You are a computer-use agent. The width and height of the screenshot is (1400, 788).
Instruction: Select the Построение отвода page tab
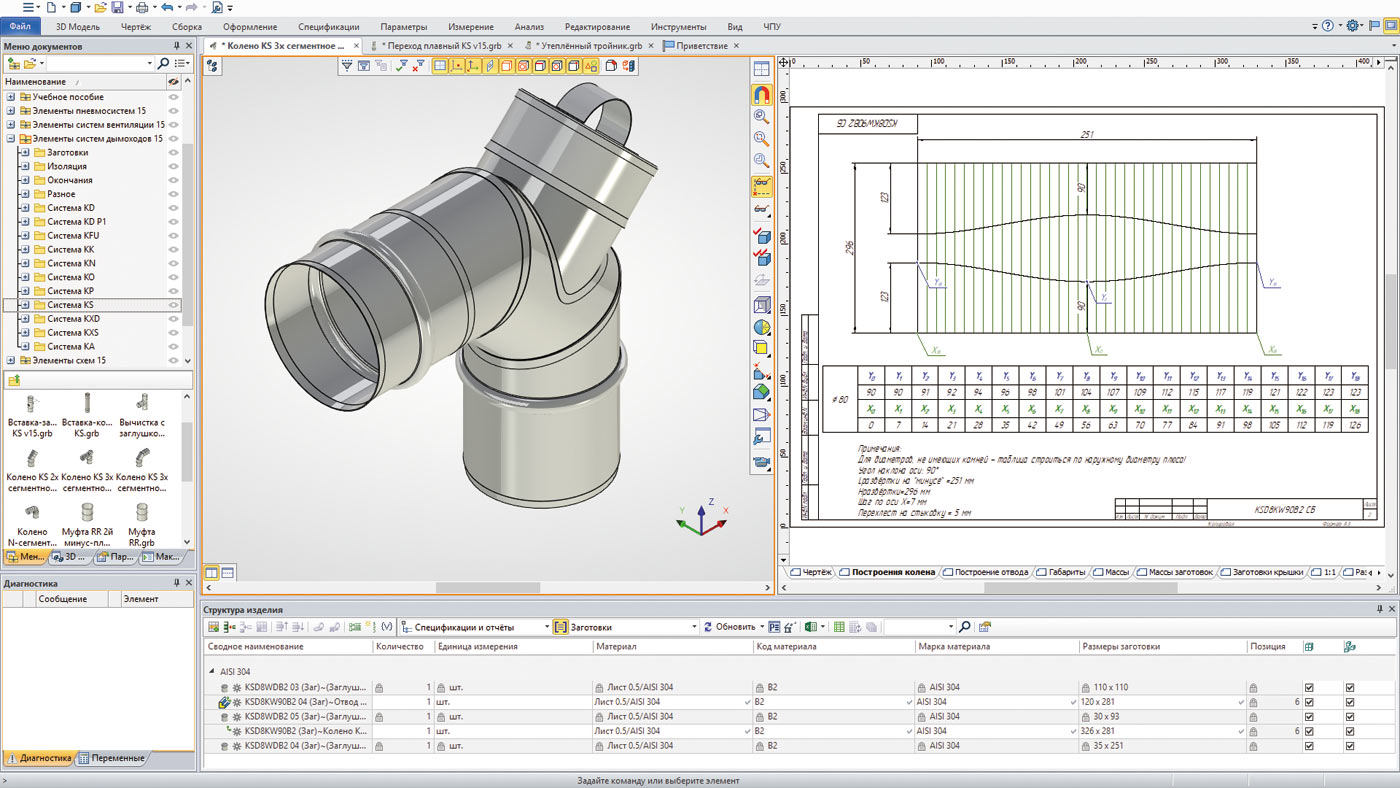coord(985,572)
